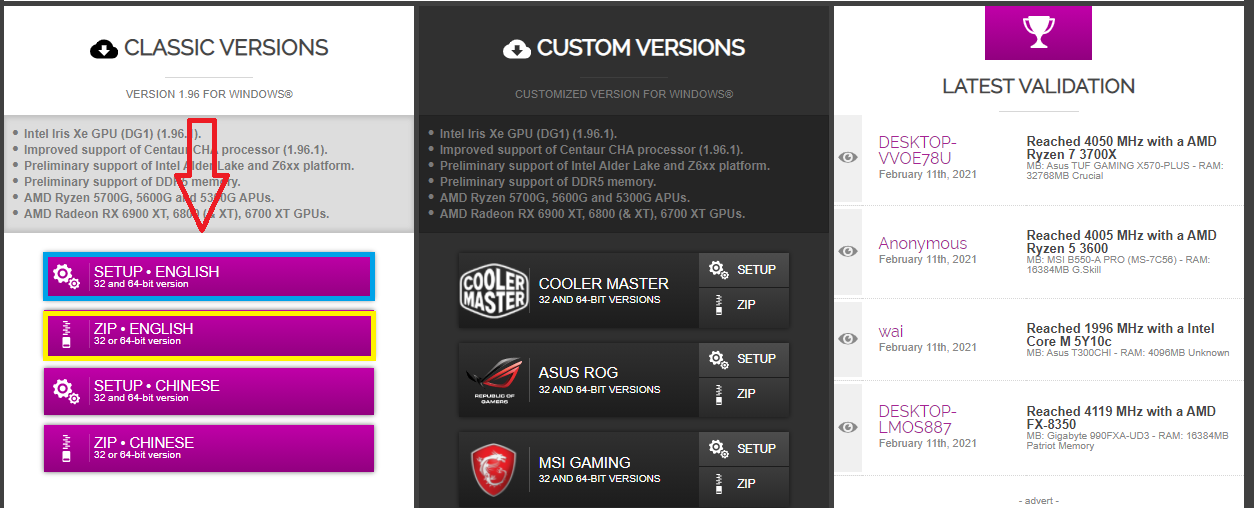
Task: Click the cloud download icon beside Custom Versions
Action: tap(517, 48)
